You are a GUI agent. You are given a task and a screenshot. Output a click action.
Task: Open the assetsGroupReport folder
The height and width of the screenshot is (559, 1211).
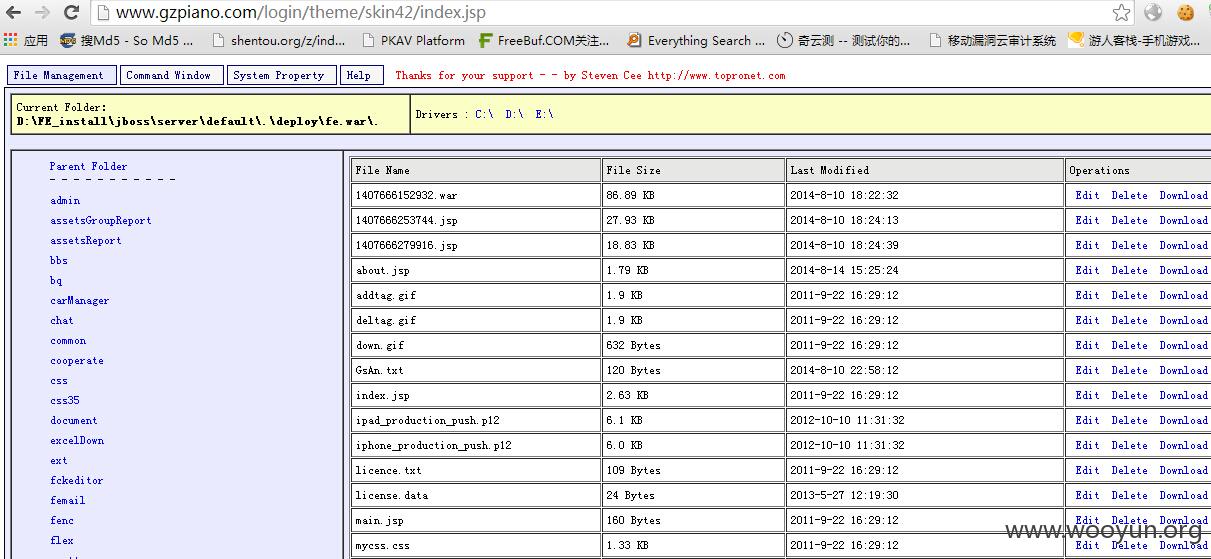pos(101,221)
